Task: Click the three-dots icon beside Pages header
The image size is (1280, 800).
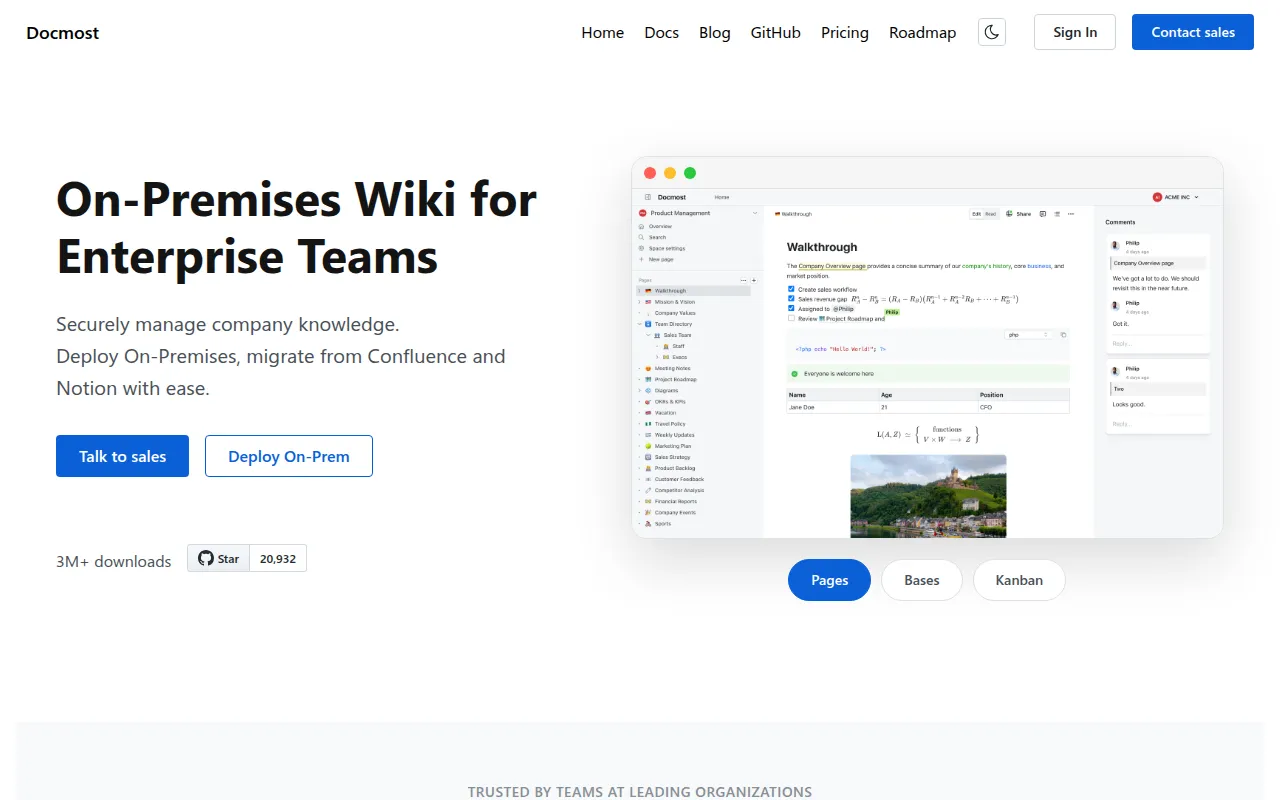Action: pyautogui.click(x=742, y=280)
